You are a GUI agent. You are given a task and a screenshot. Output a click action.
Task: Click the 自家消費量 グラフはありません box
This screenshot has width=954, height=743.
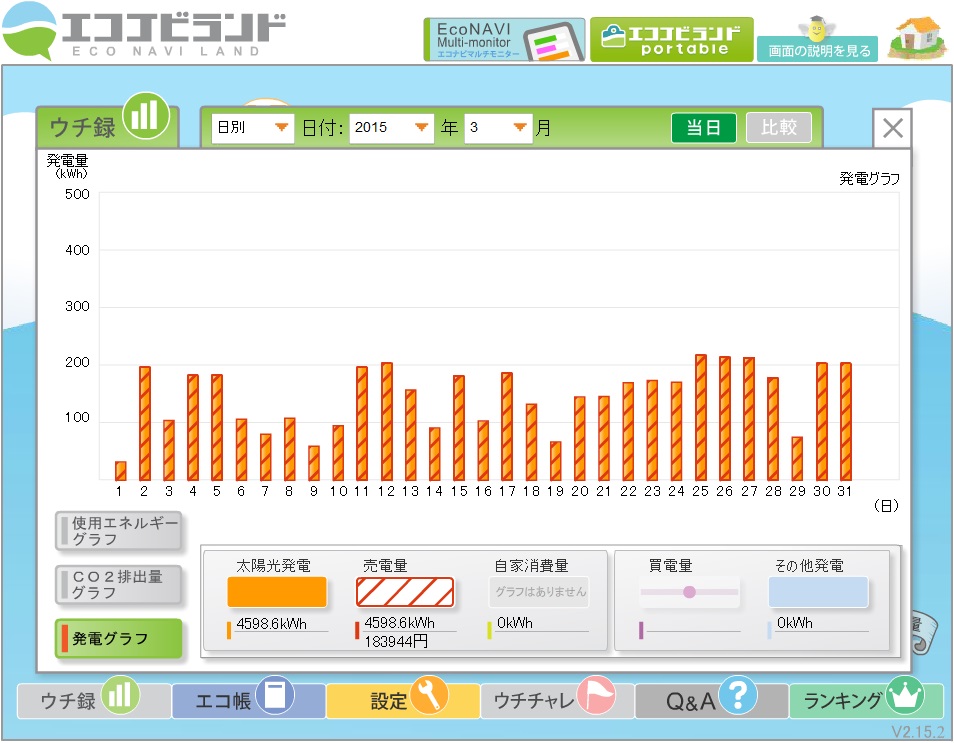pos(540,592)
